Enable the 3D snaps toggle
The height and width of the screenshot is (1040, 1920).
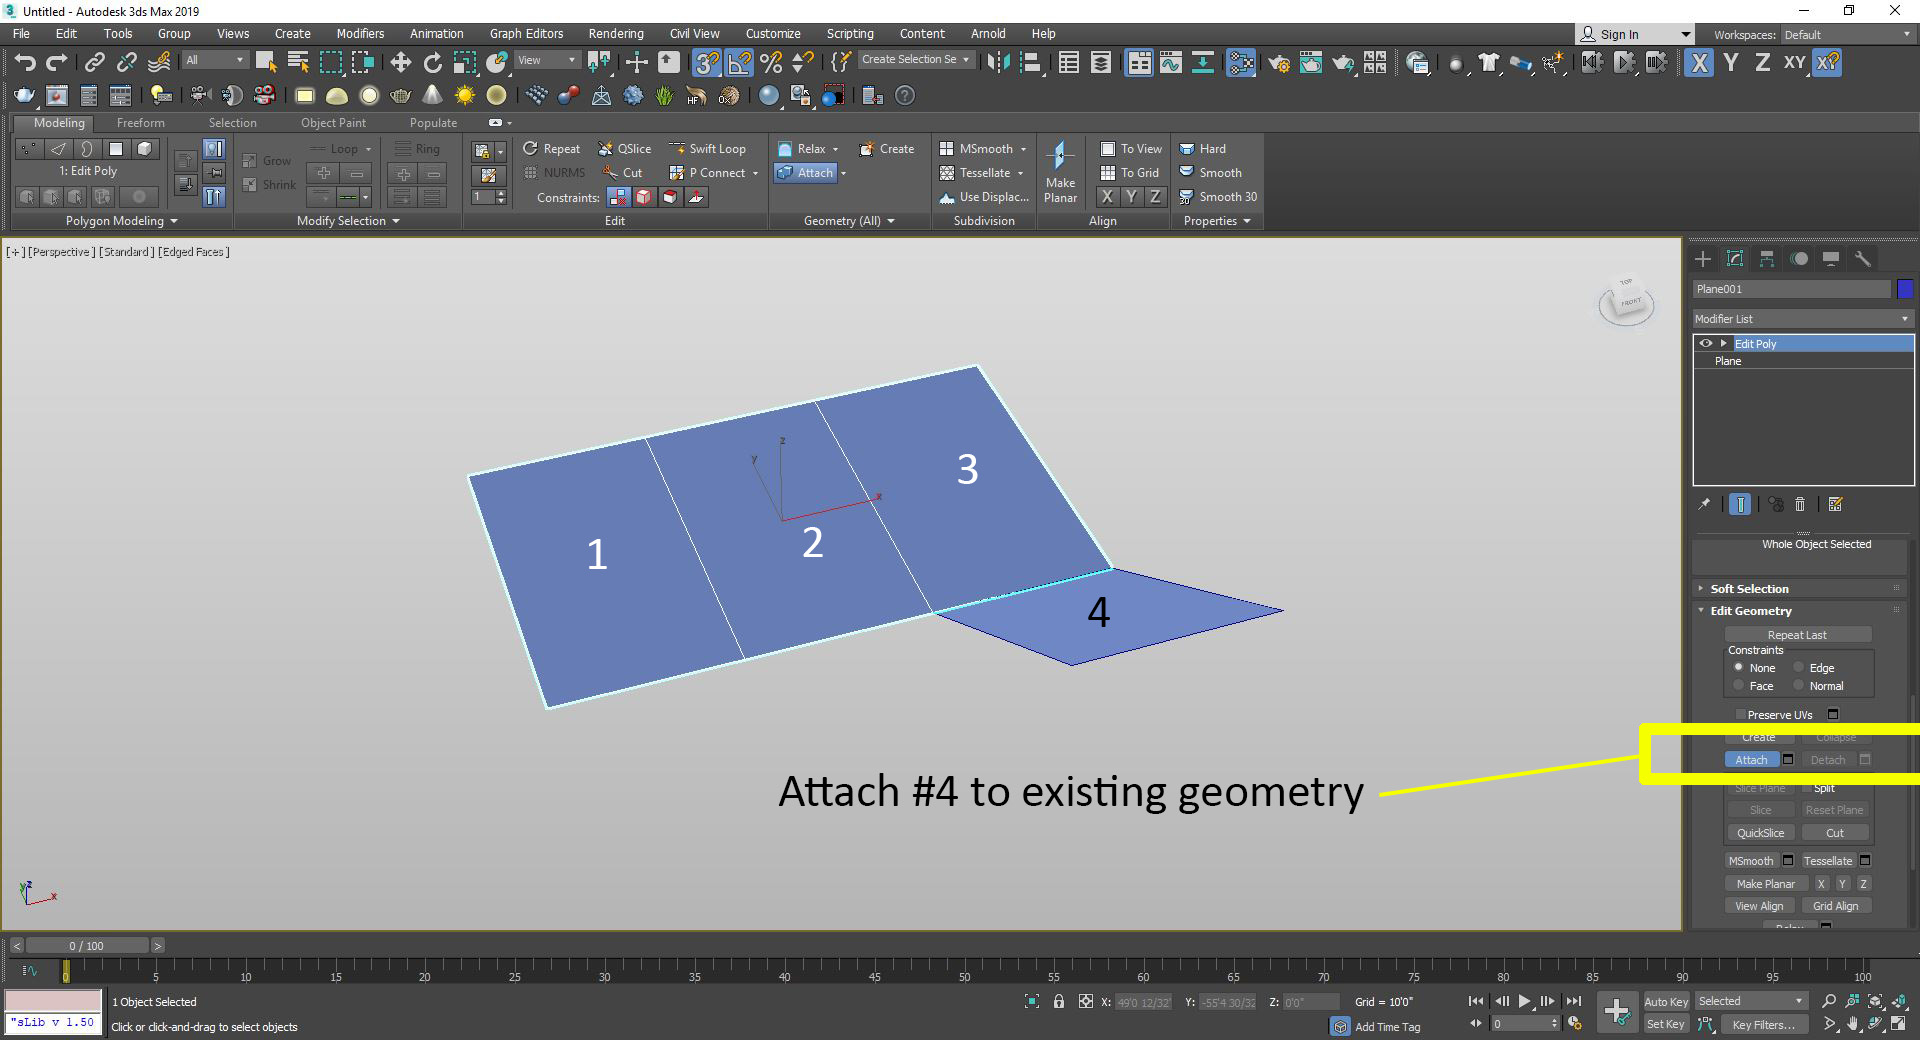[x=708, y=62]
